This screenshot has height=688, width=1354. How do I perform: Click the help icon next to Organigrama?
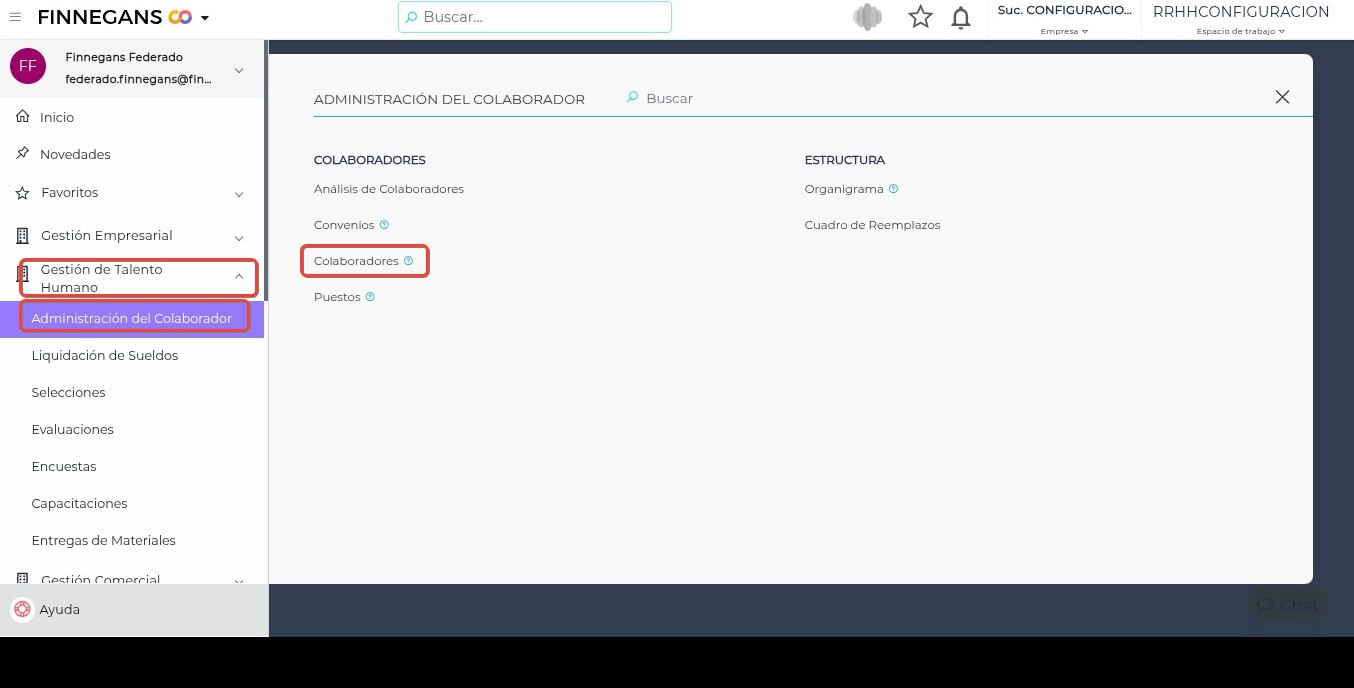click(x=893, y=189)
